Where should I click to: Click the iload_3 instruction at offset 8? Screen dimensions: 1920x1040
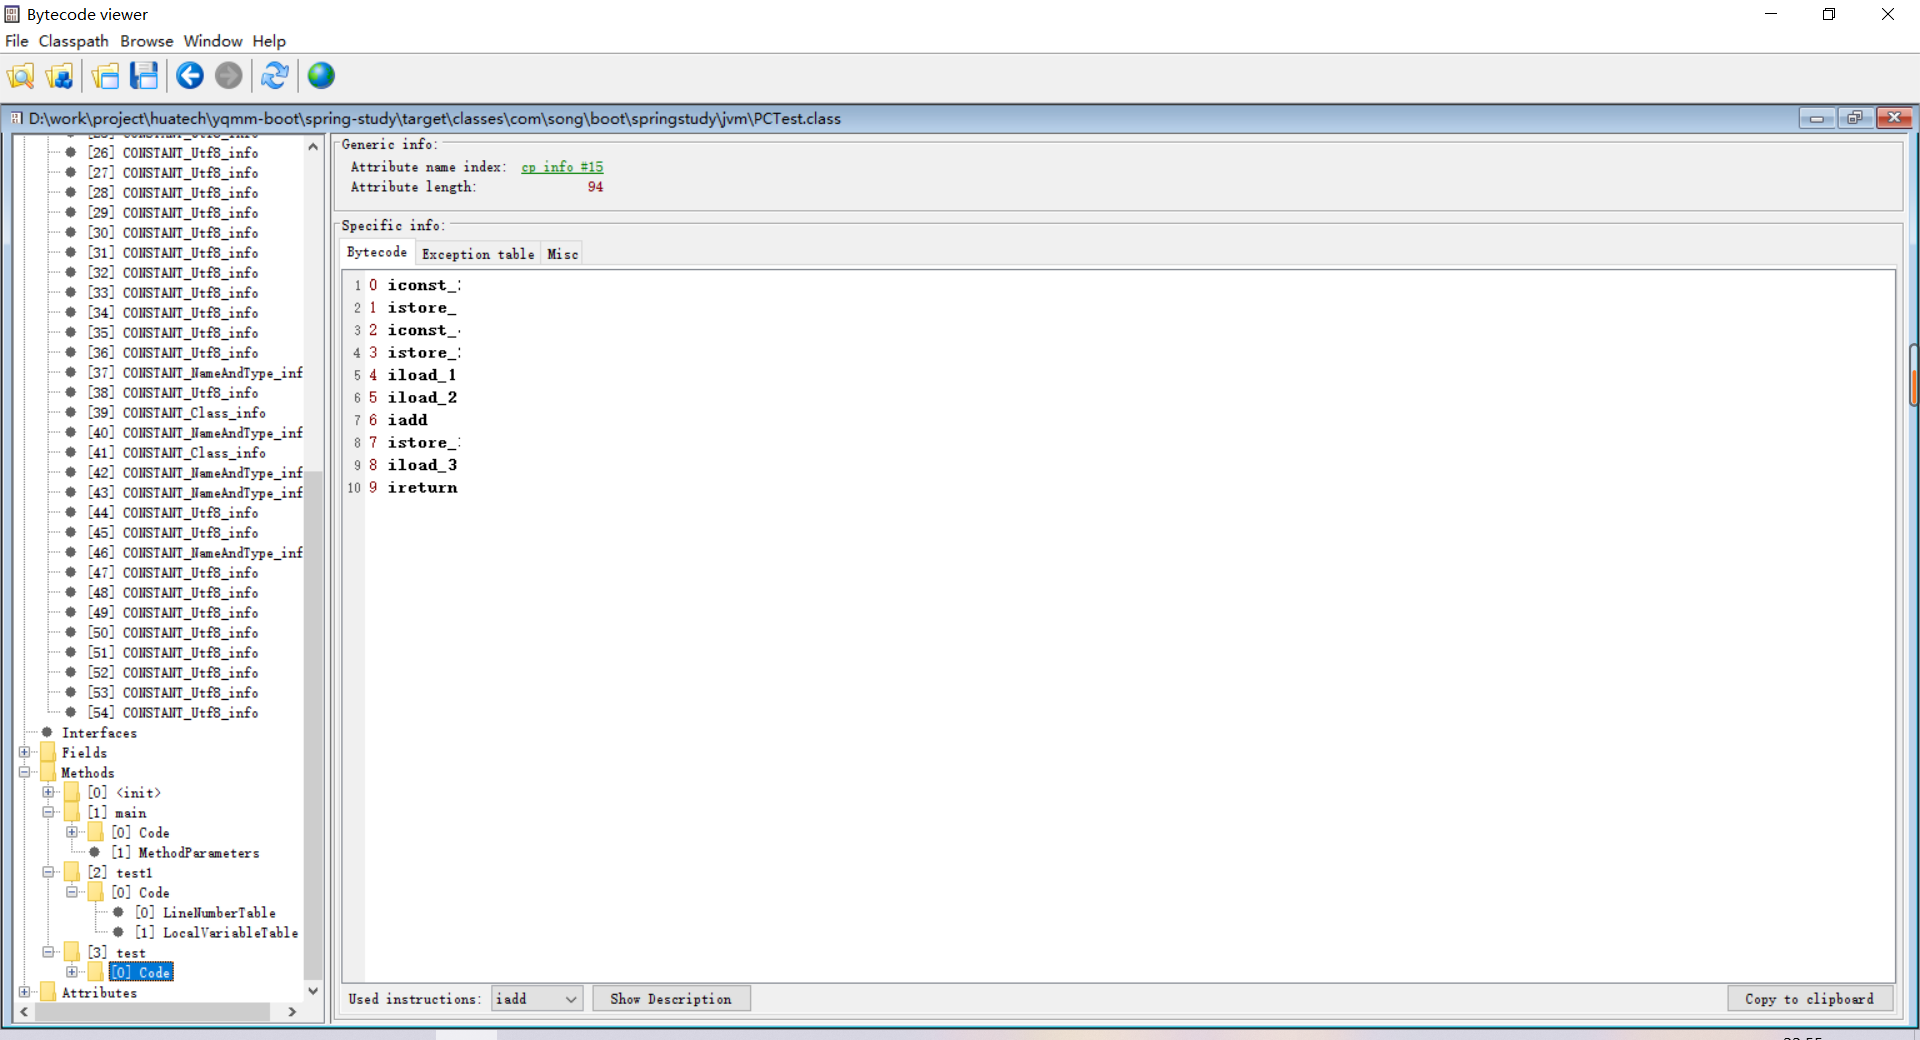click(x=422, y=465)
